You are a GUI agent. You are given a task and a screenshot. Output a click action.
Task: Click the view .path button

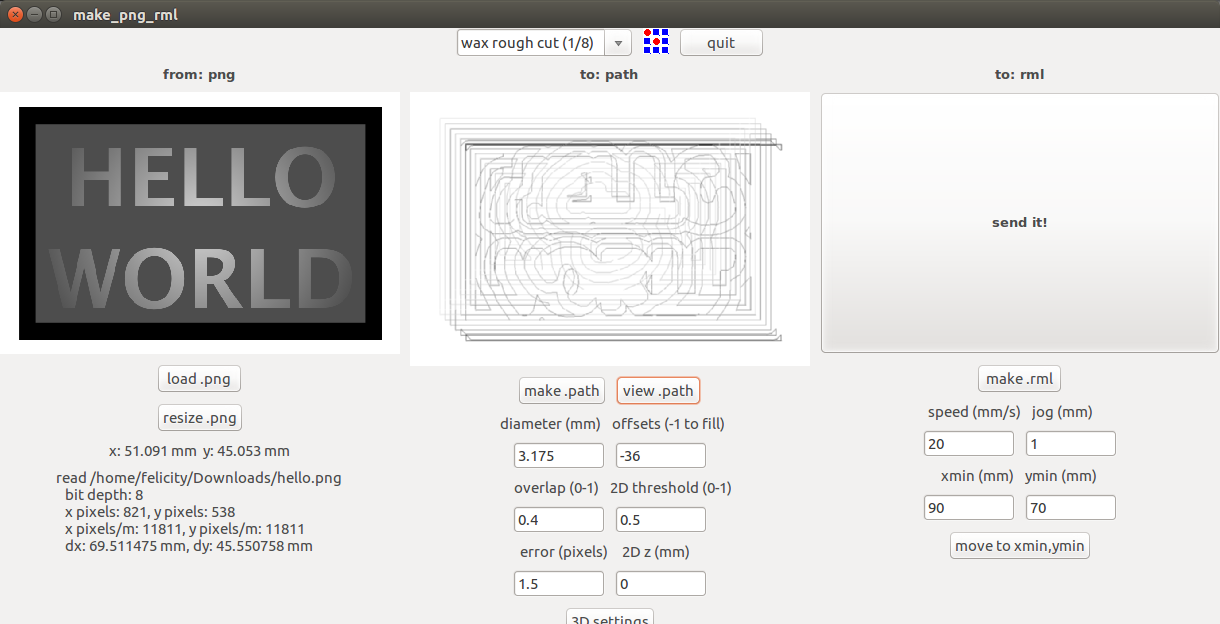tap(658, 391)
